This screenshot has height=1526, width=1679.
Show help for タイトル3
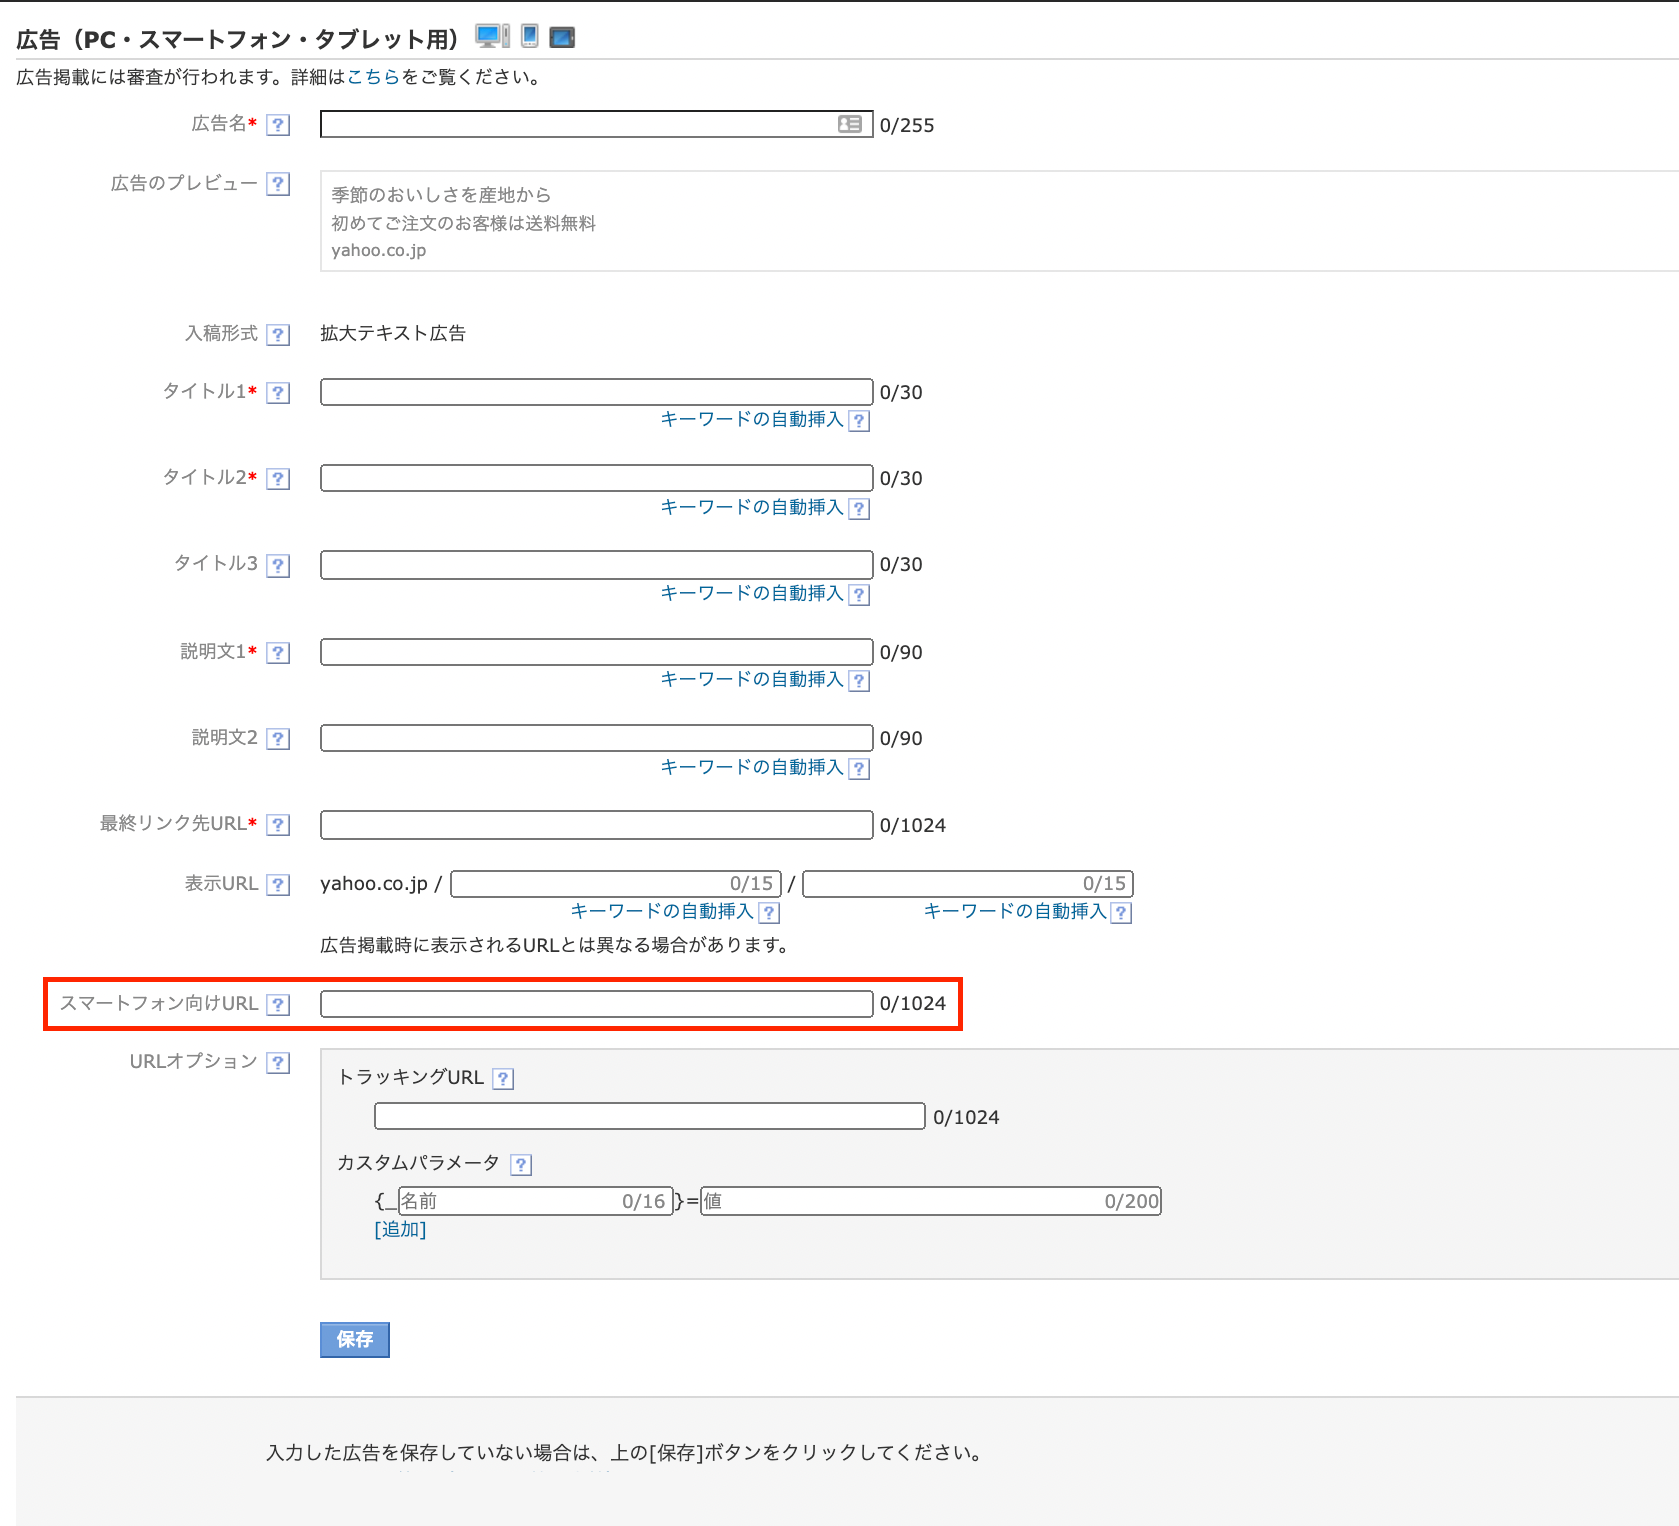(x=279, y=565)
